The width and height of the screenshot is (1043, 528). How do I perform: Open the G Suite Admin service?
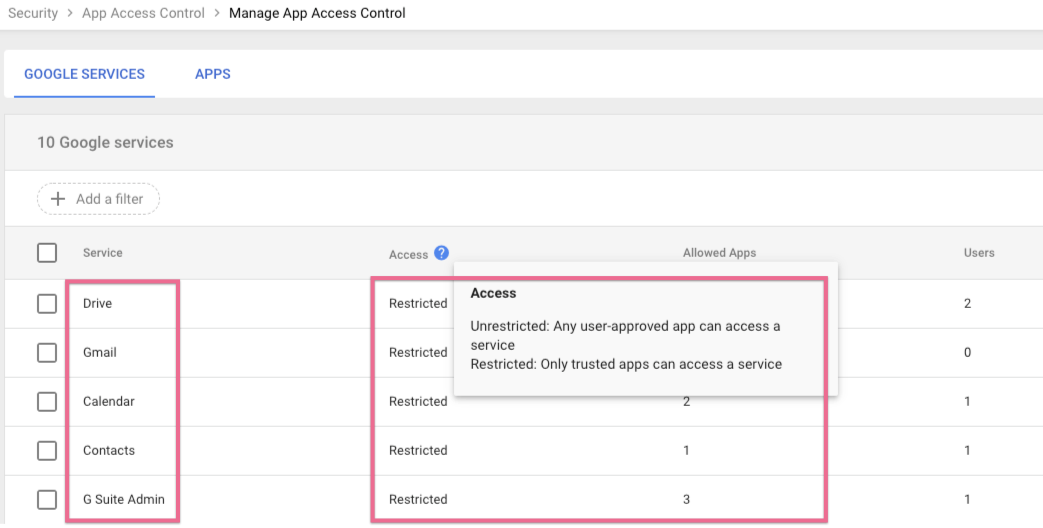pos(123,499)
